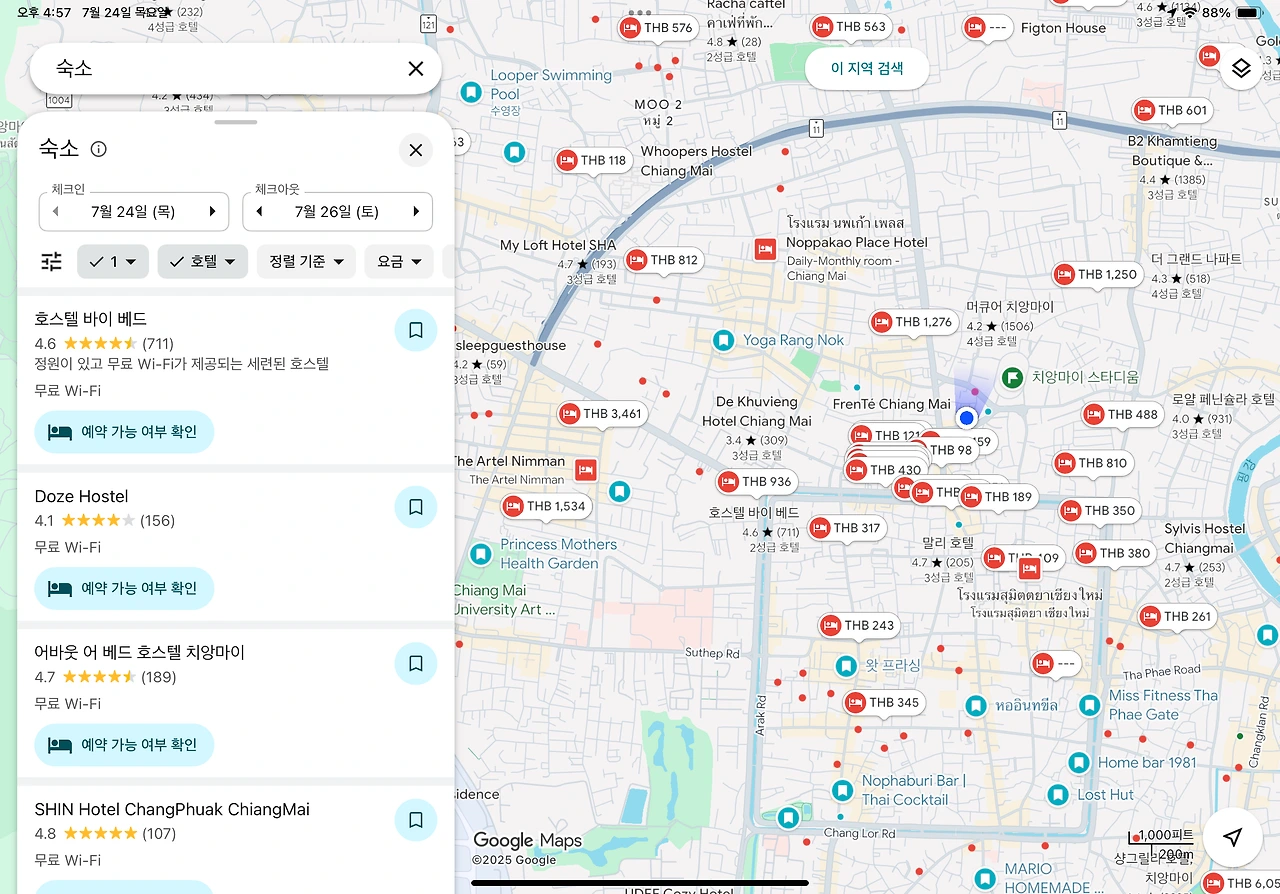Open the 호스텔 바이 베드 listing title
The width and height of the screenshot is (1280, 894).
tap(91, 319)
